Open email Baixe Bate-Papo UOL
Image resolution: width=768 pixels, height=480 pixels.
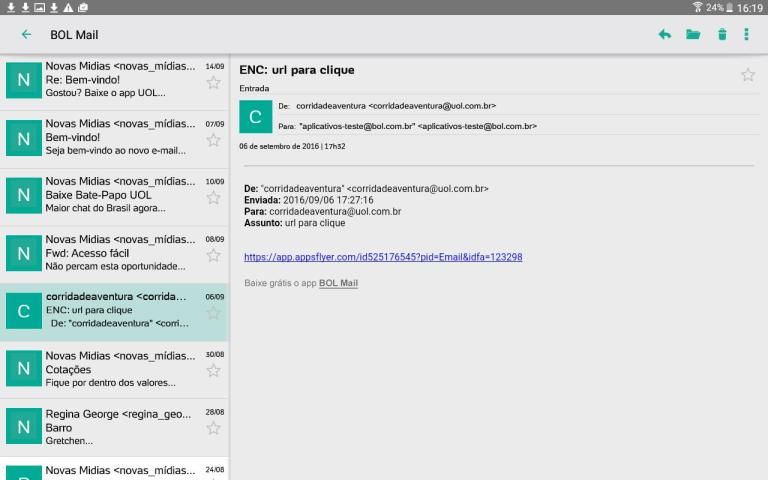coord(114,196)
